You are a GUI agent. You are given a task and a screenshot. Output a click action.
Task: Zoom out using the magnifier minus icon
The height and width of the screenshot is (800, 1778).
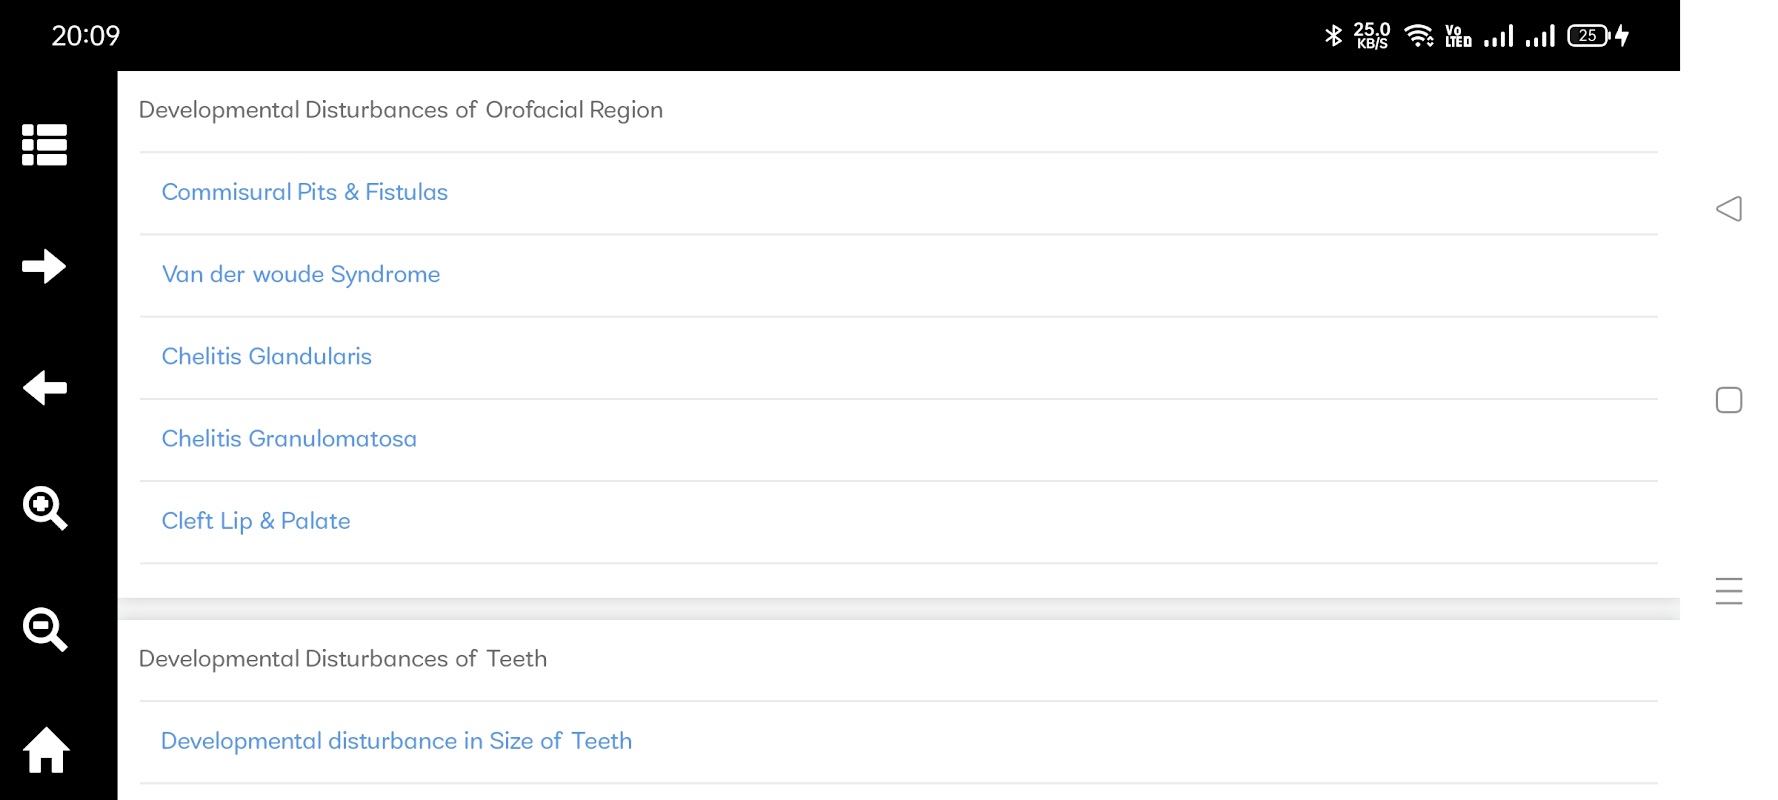[x=45, y=630]
